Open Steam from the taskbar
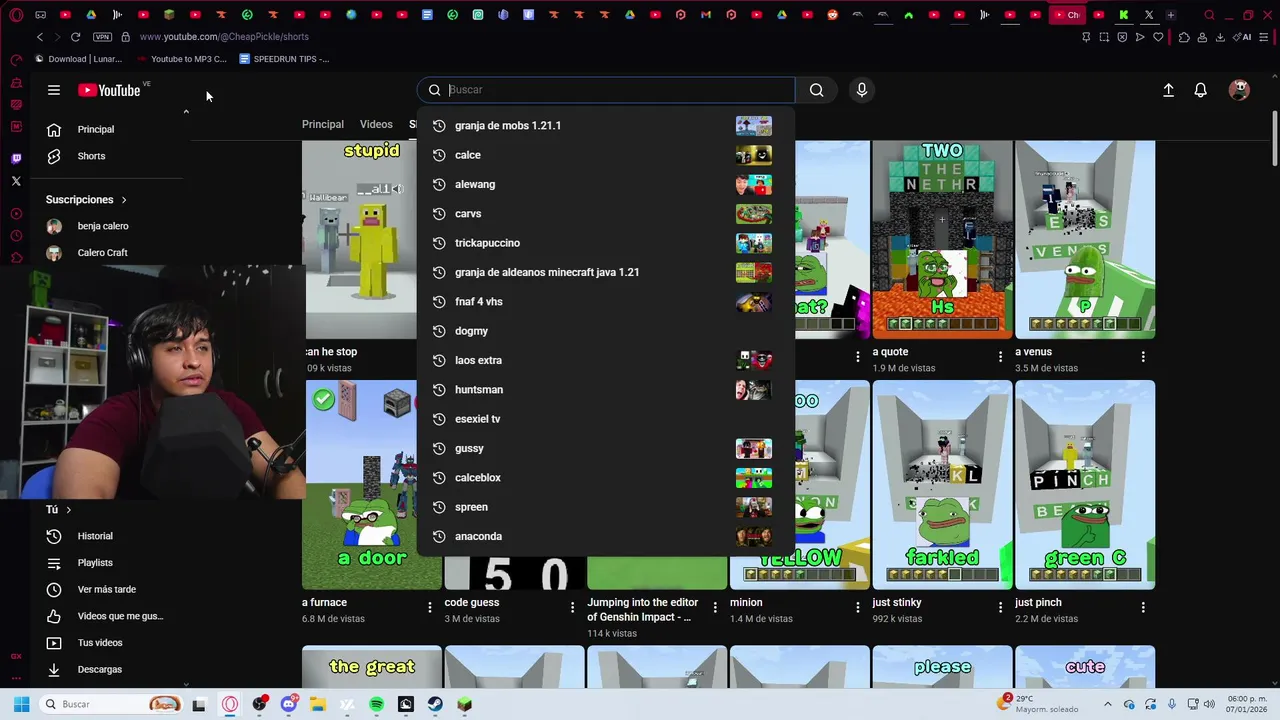Image resolution: width=1280 pixels, height=720 pixels. click(x=435, y=705)
